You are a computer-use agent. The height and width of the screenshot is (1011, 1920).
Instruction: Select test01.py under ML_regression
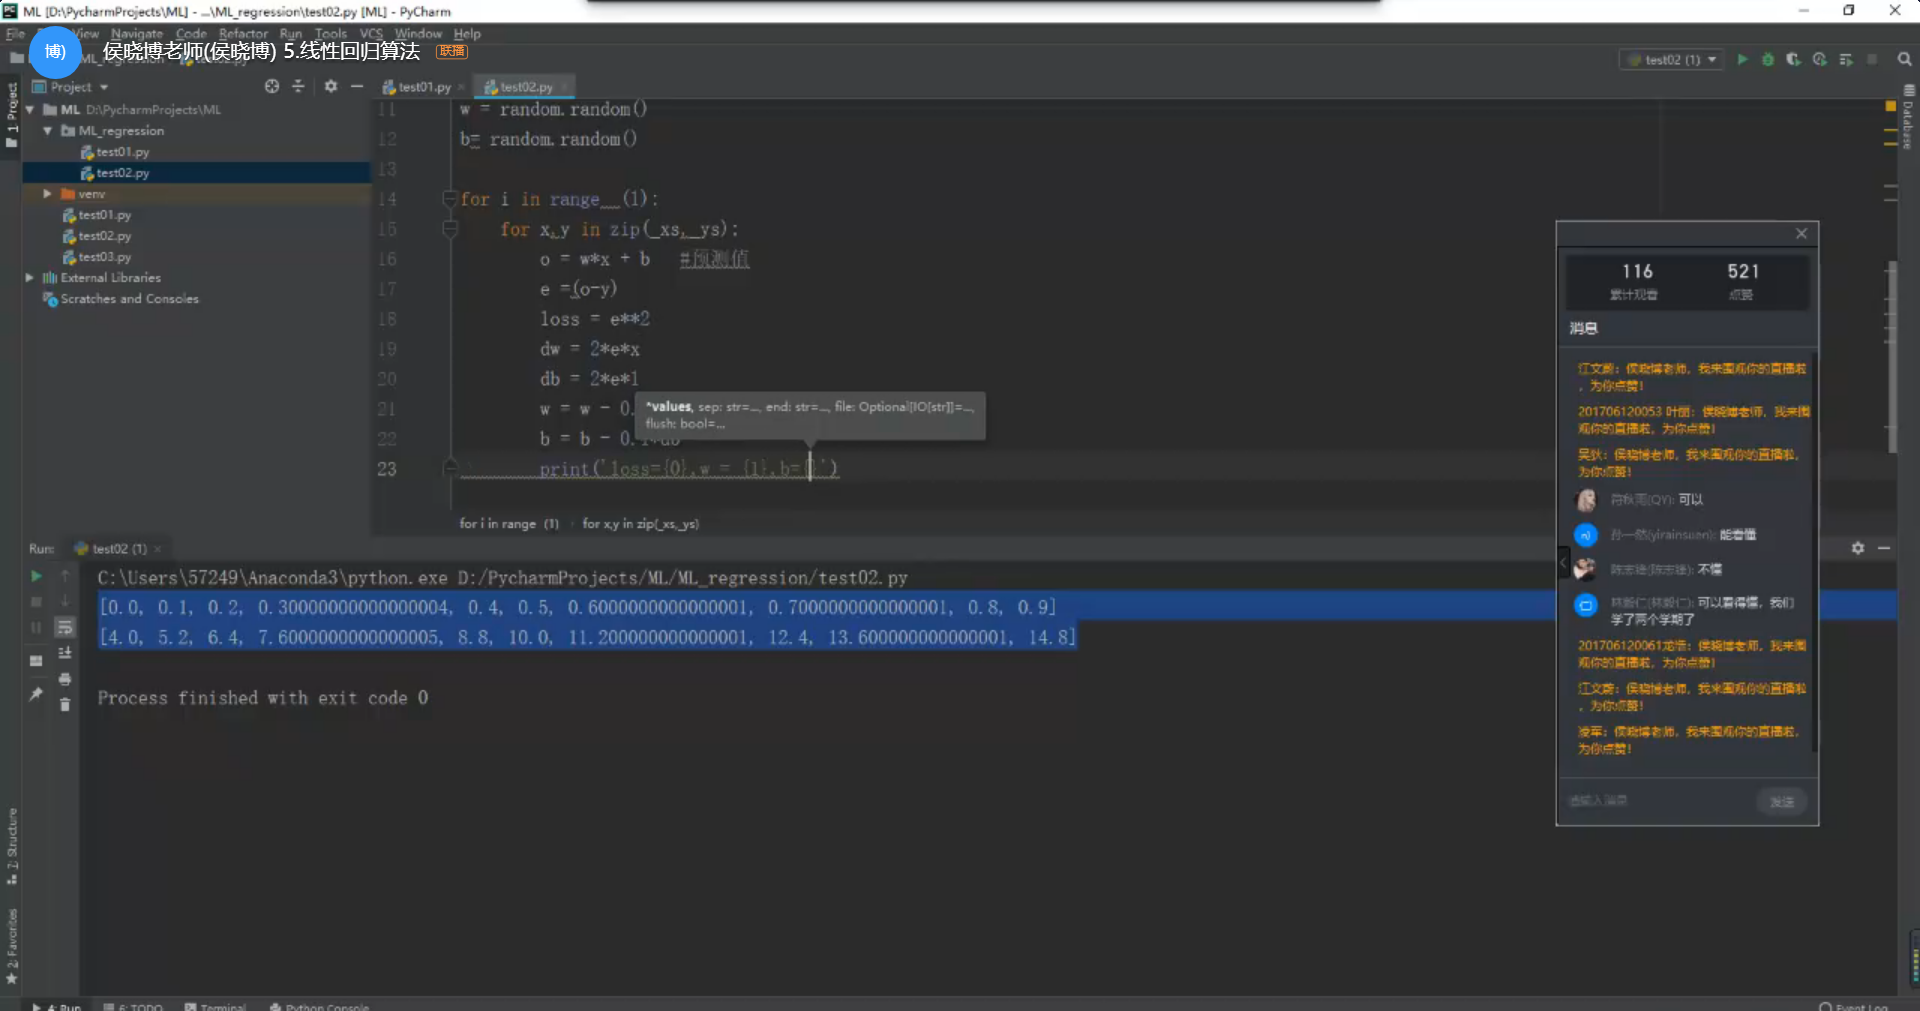tap(122, 152)
